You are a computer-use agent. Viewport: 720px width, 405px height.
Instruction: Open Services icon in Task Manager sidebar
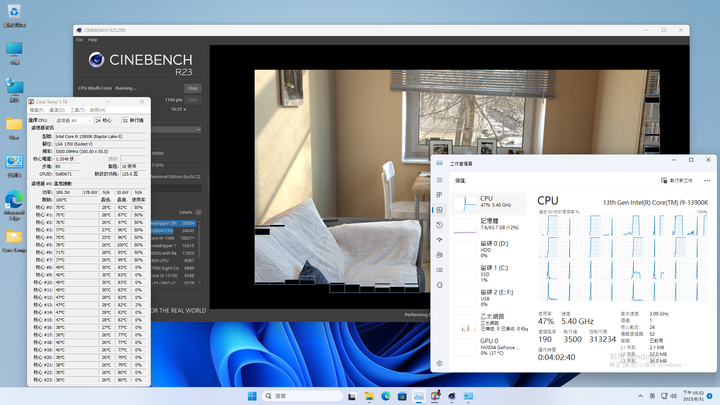click(439, 285)
